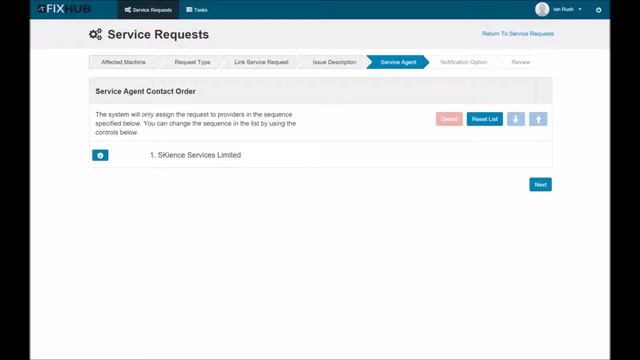The width and height of the screenshot is (640, 360).
Task: Click the power logout icon
Action: click(598, 10)
